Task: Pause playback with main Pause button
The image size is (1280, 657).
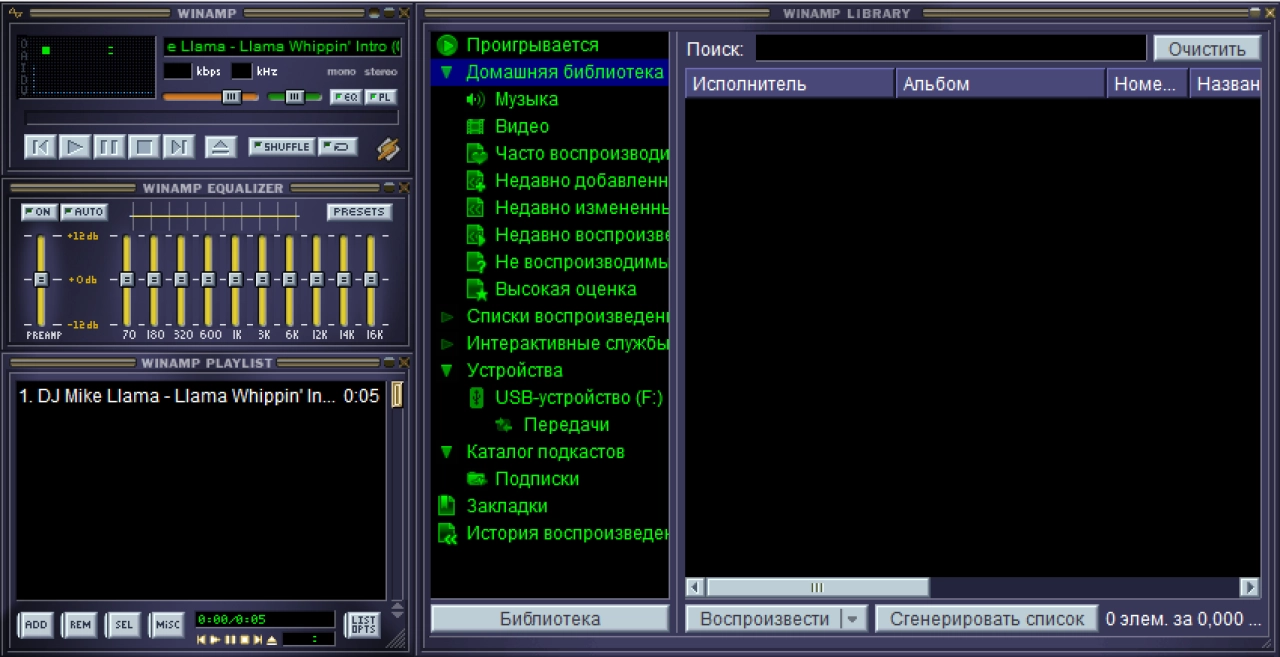Action: pos(109,147)
